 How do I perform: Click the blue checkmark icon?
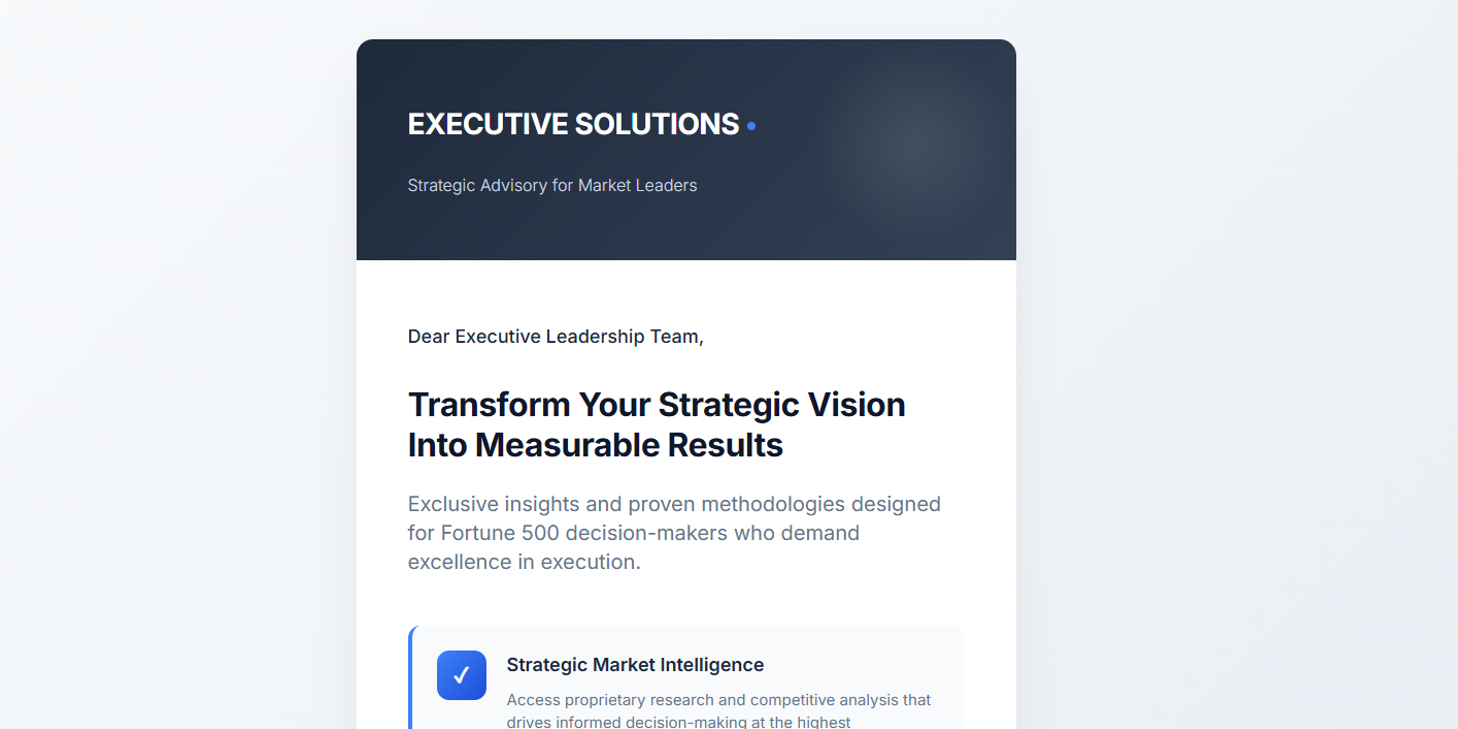pyautogui.click(x=461, y=675)
